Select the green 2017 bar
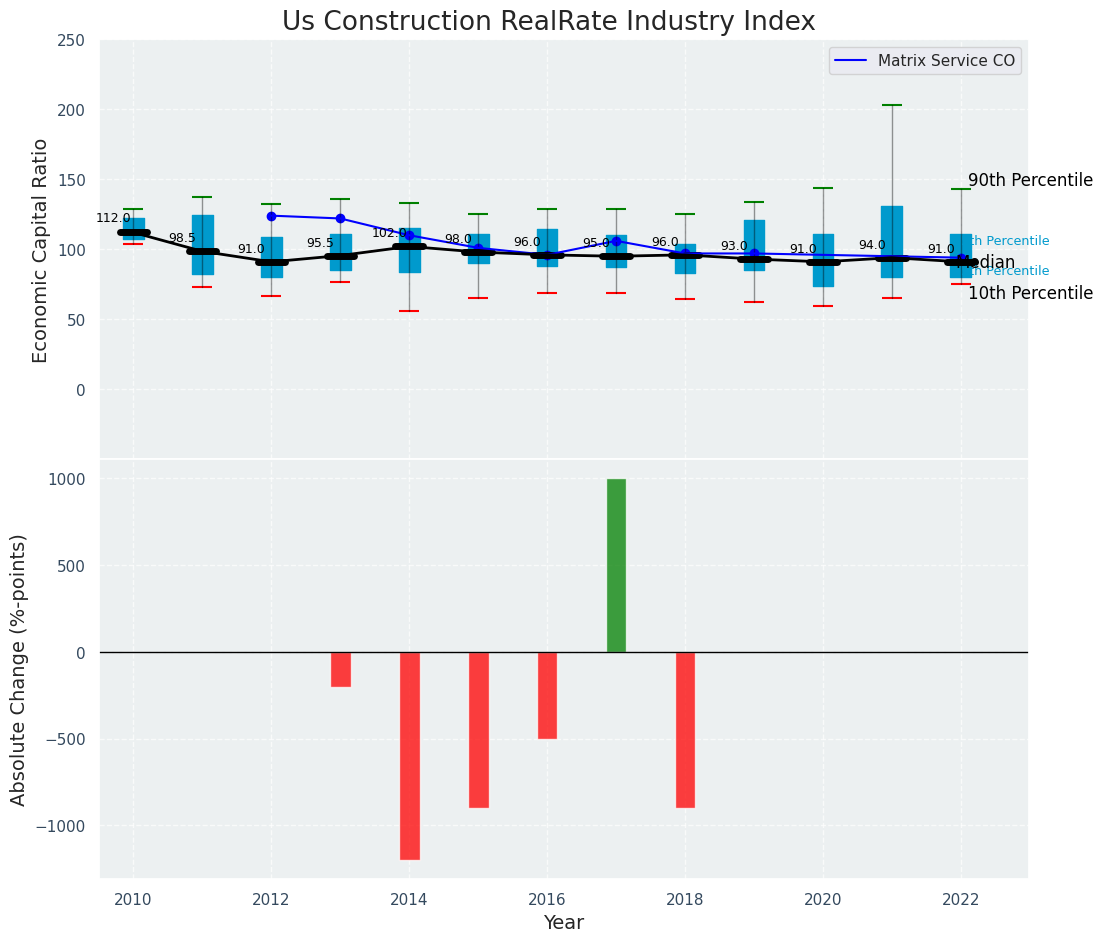 pyautogui.click(x=616, y=565)
